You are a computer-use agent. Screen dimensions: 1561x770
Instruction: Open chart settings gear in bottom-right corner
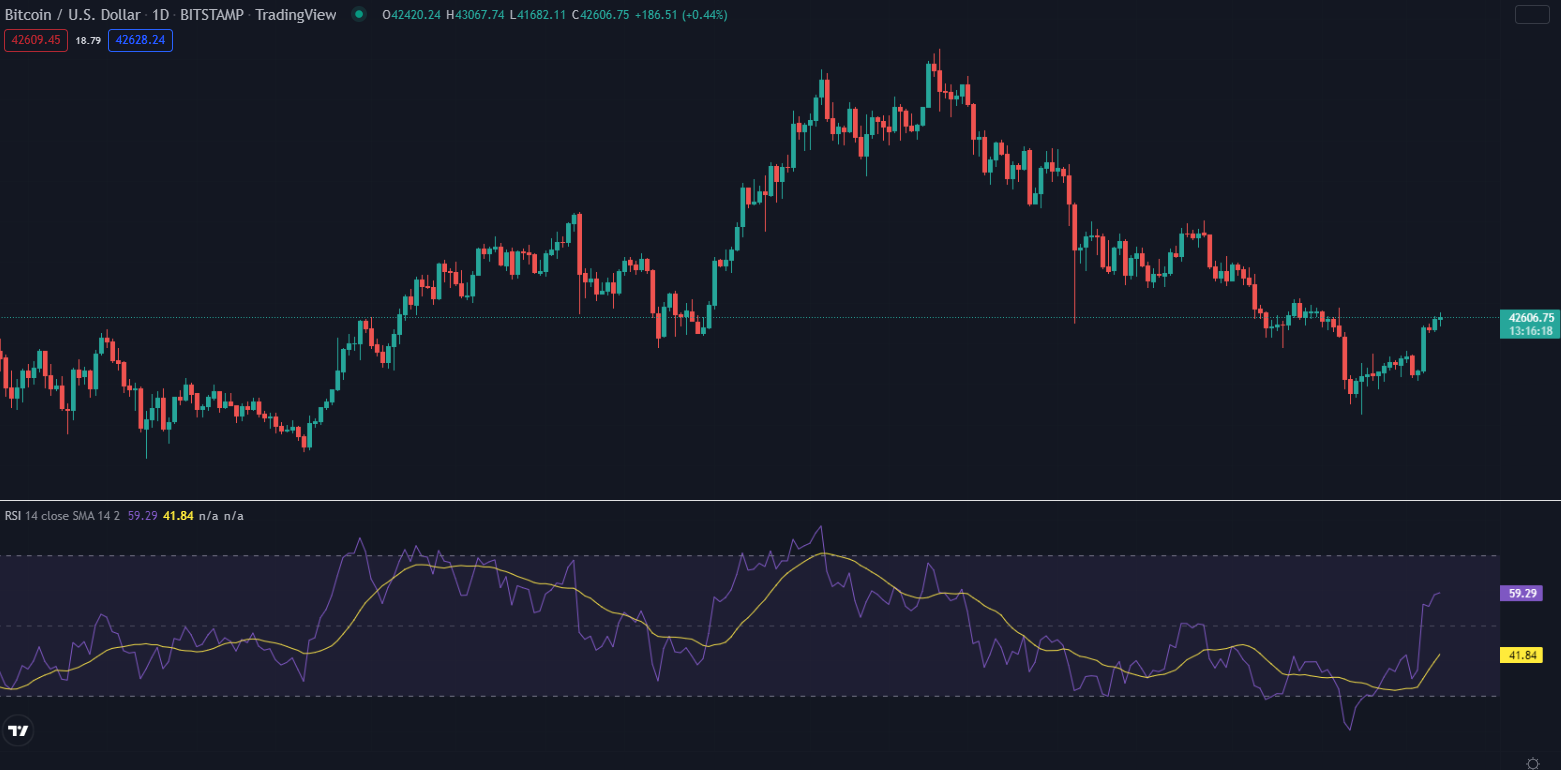coord(1532,762)
